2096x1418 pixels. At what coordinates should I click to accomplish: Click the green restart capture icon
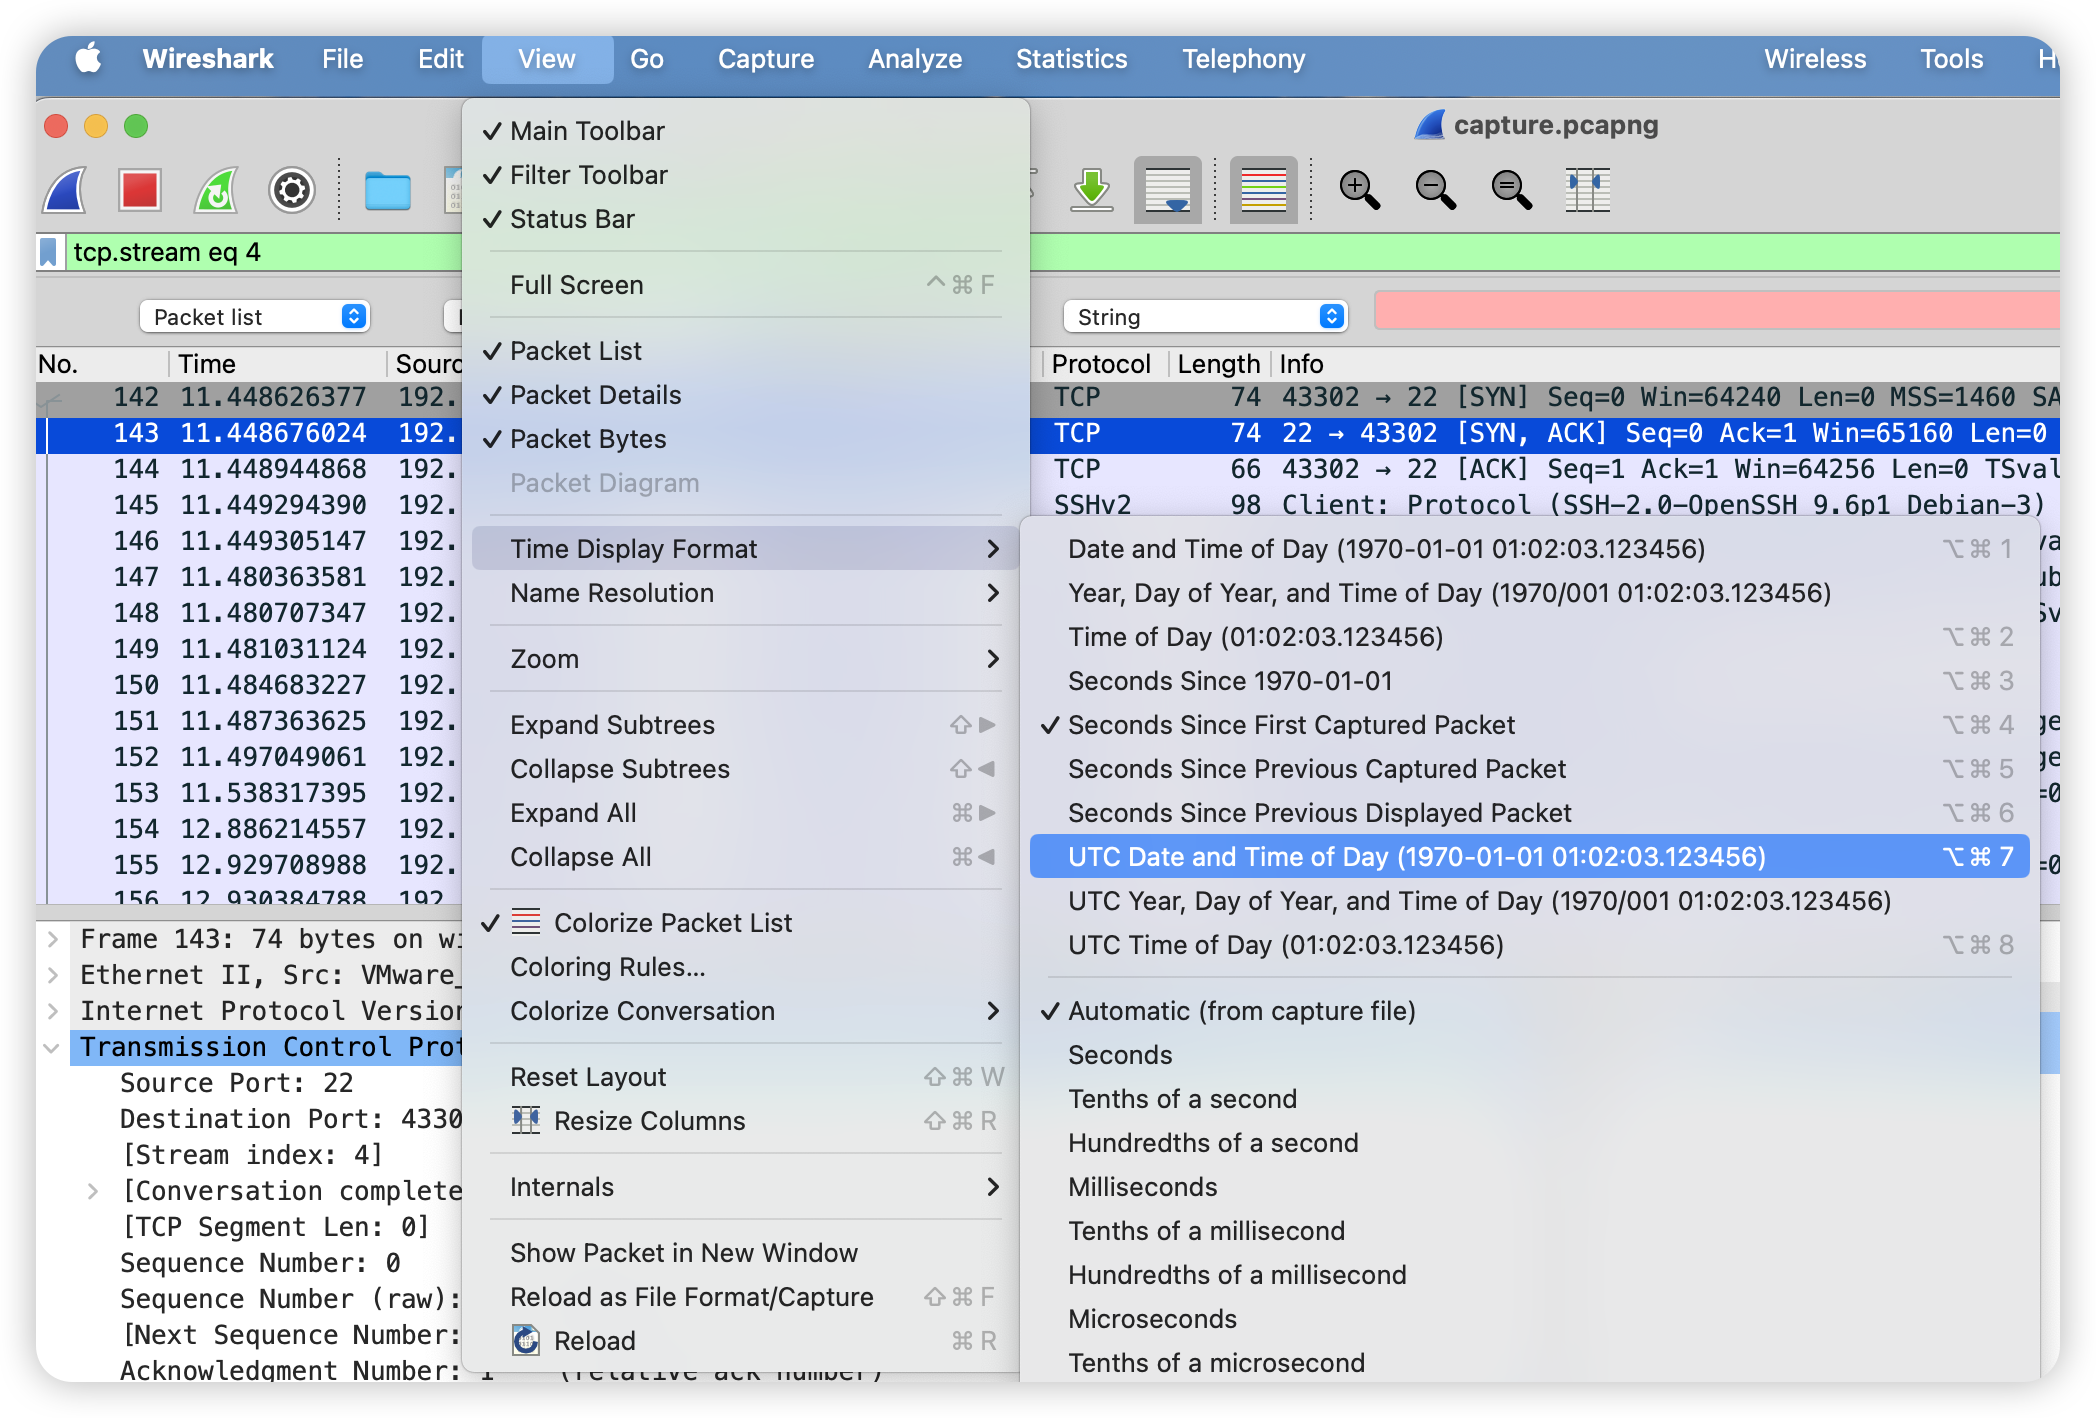pyautogui.click(x=216, y=190)
